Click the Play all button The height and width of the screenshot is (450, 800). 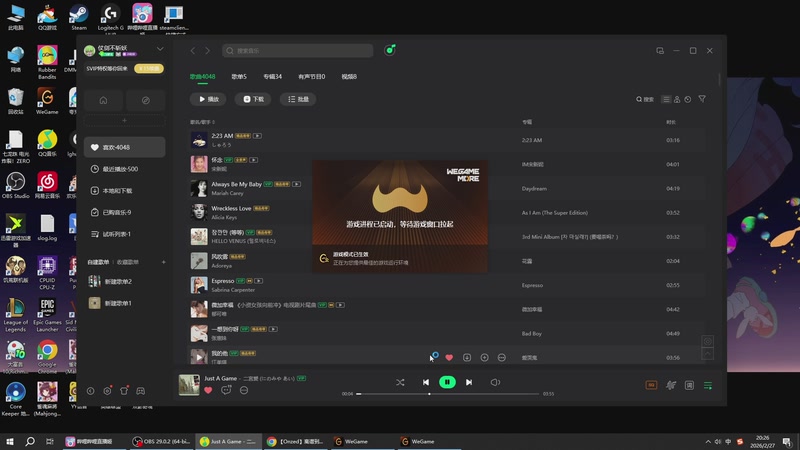pyautogui.click(x=208, y=99)
